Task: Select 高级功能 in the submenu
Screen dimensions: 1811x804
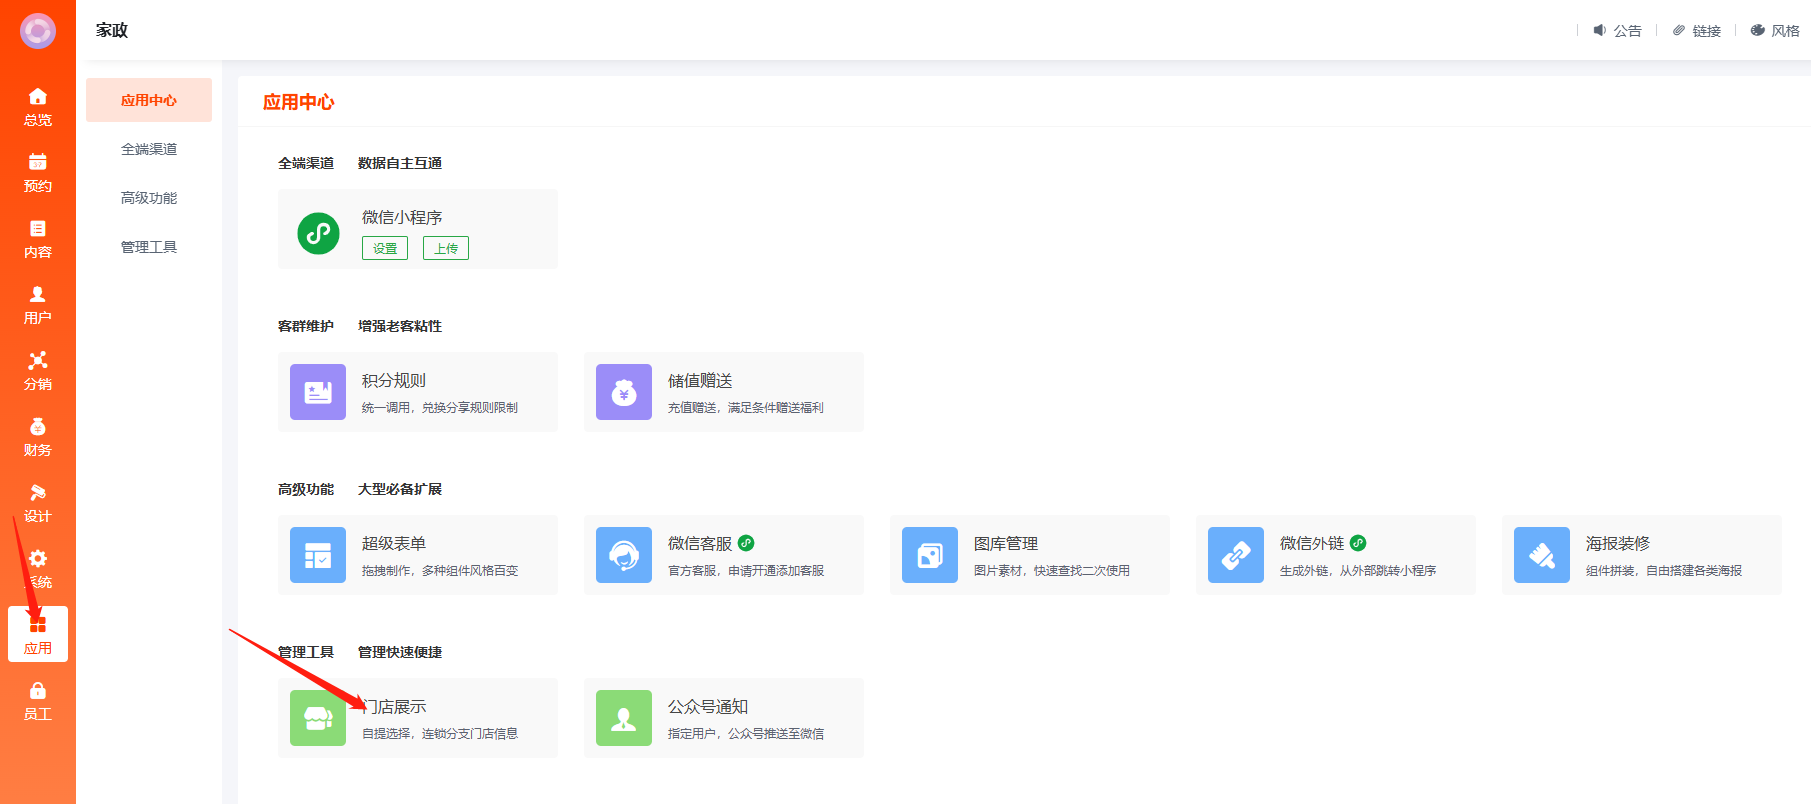Action: 149,198
